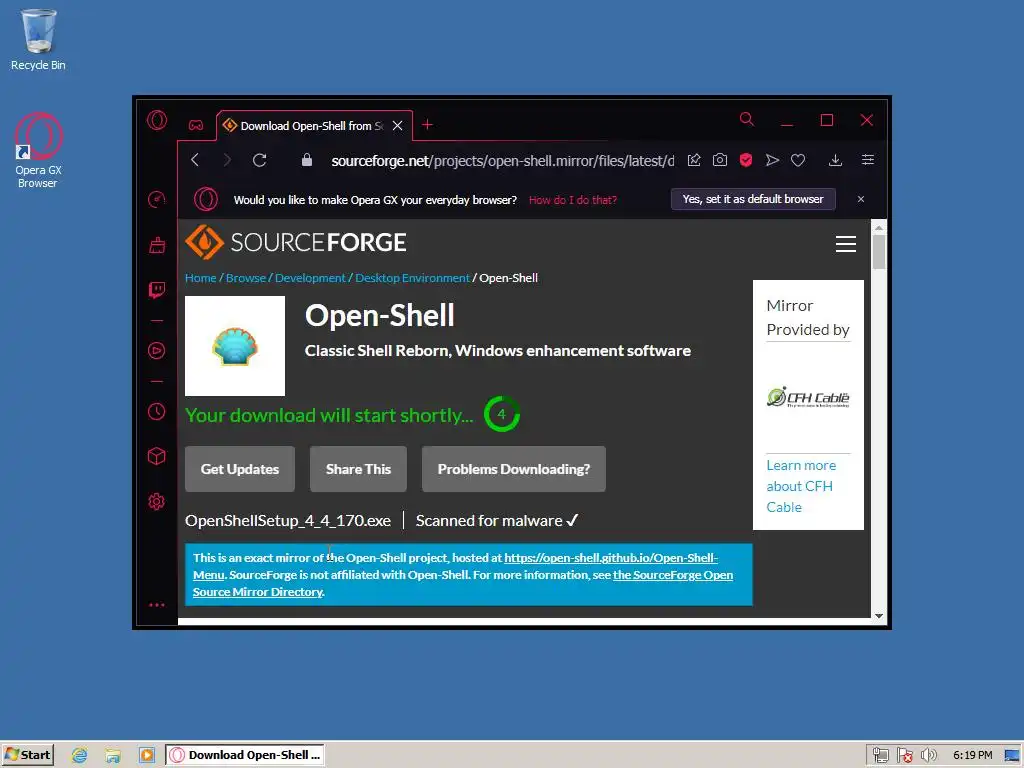Open Extensions cube icon in sidebar

tap(157, 456)
